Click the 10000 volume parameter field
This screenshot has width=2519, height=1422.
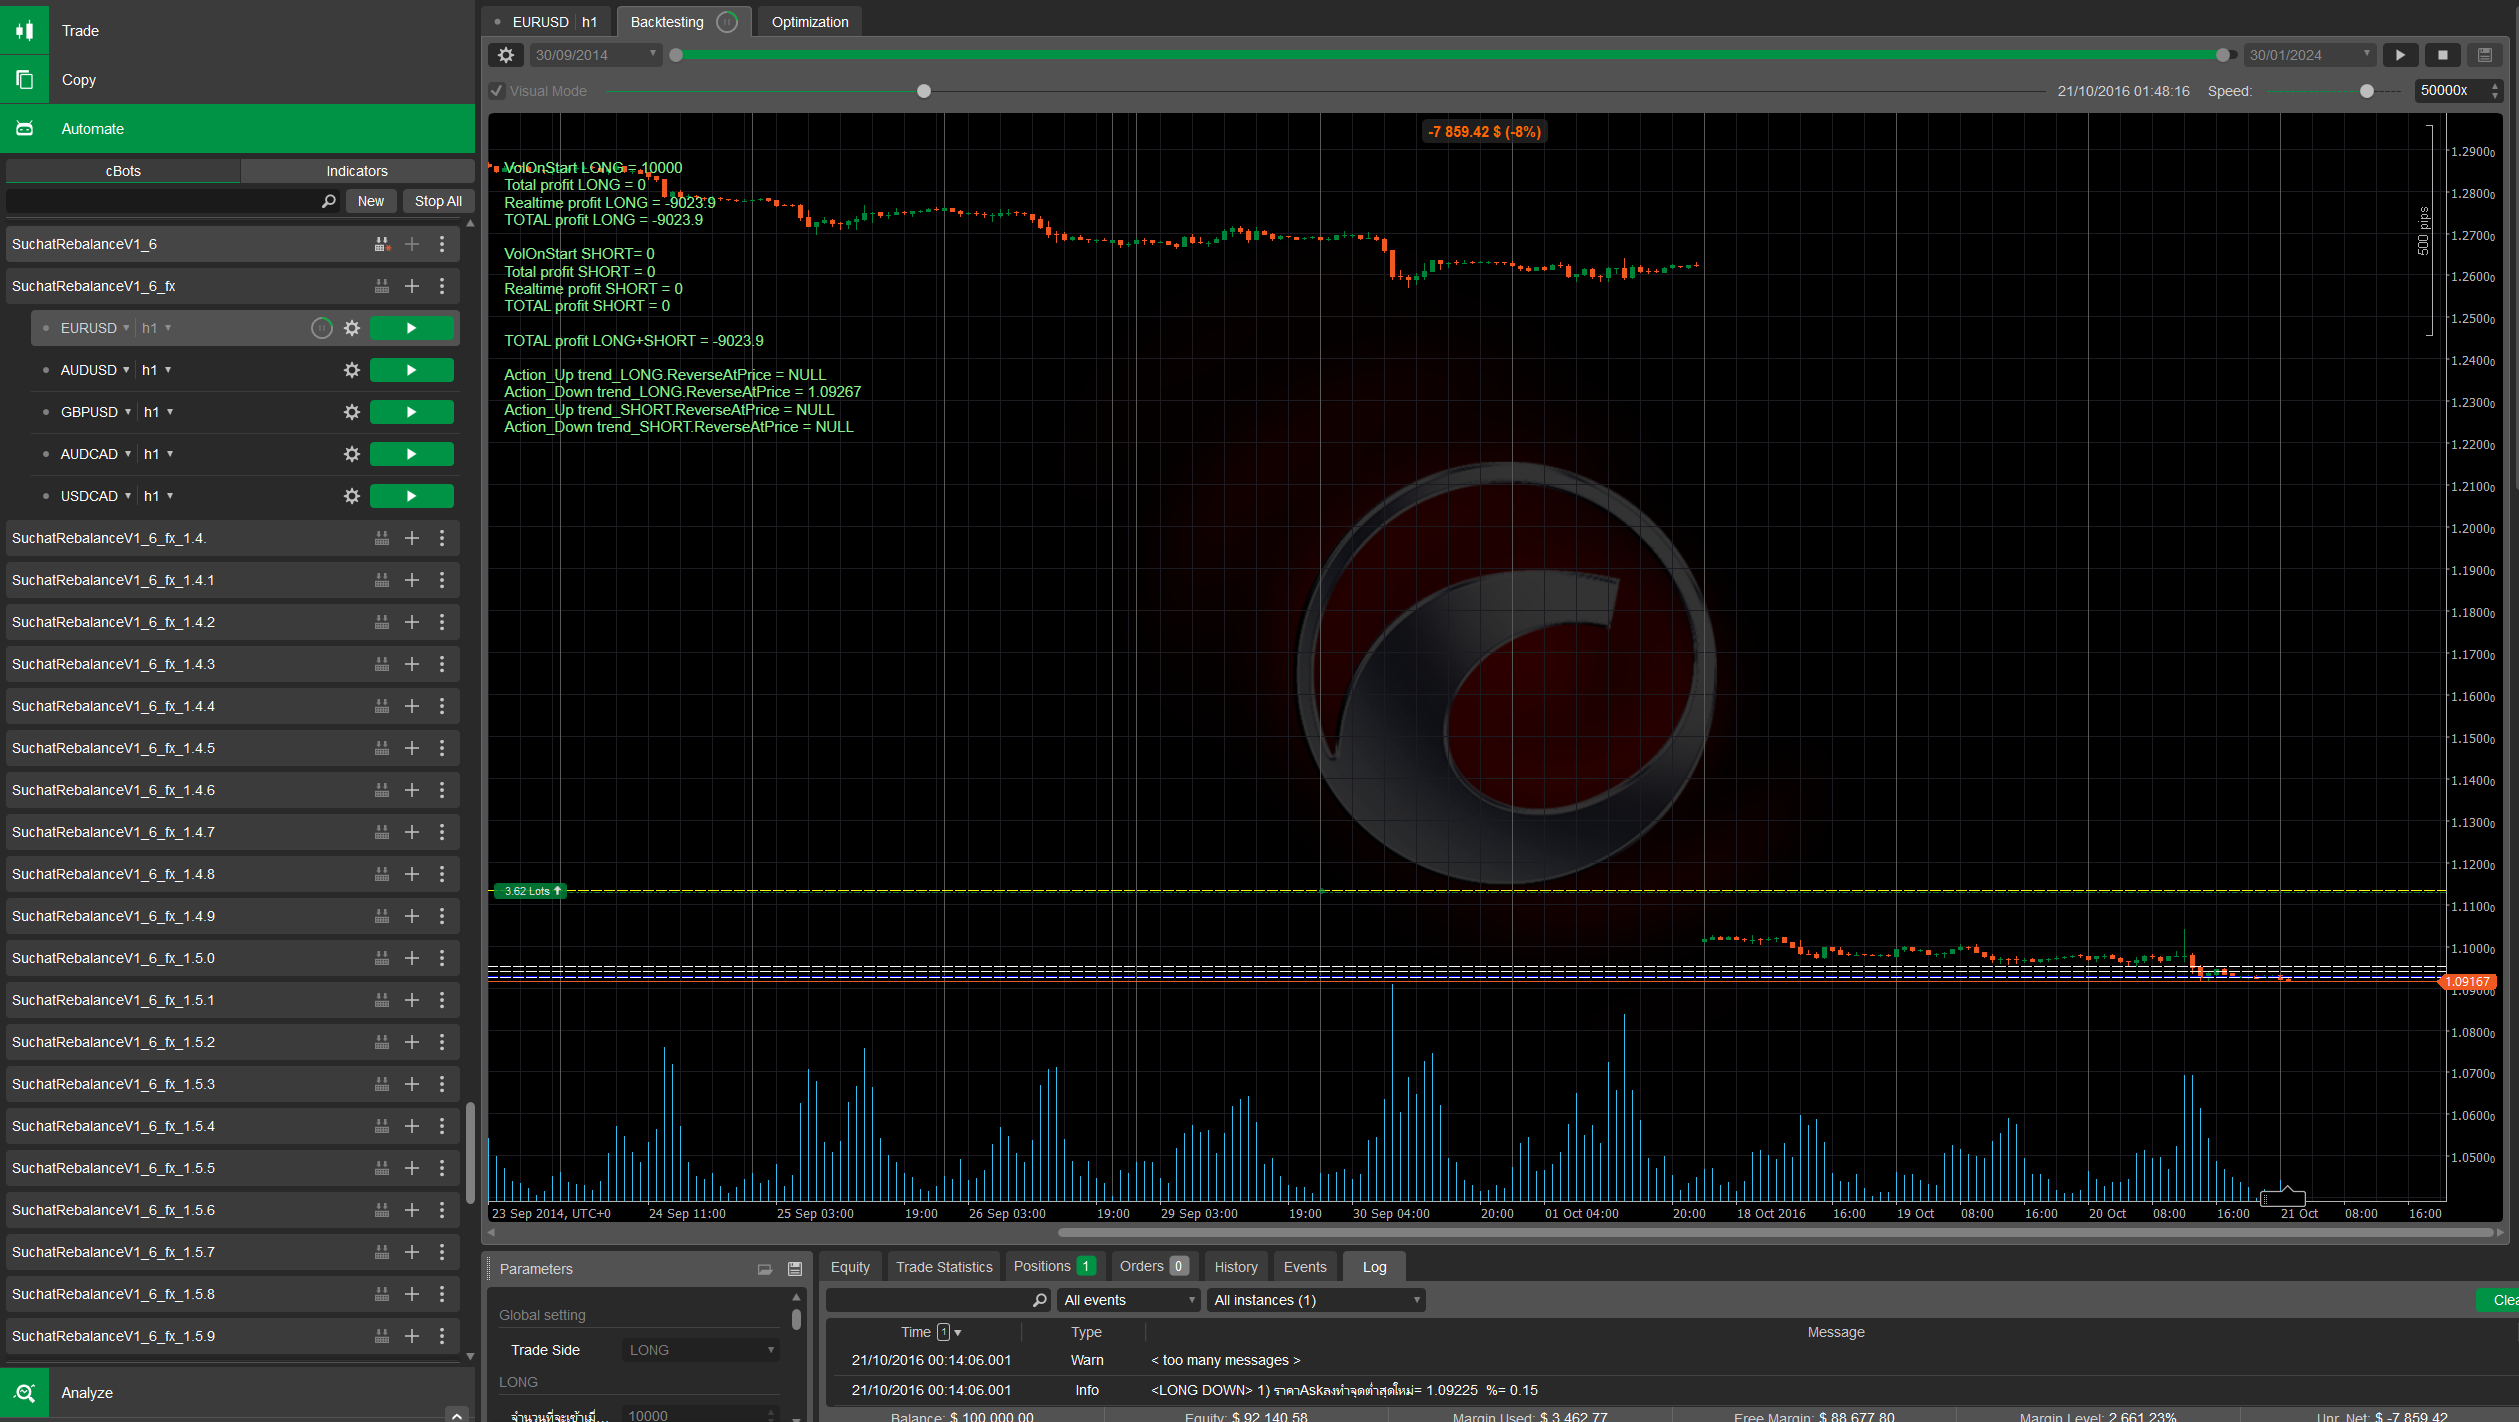pos(700,1415)
